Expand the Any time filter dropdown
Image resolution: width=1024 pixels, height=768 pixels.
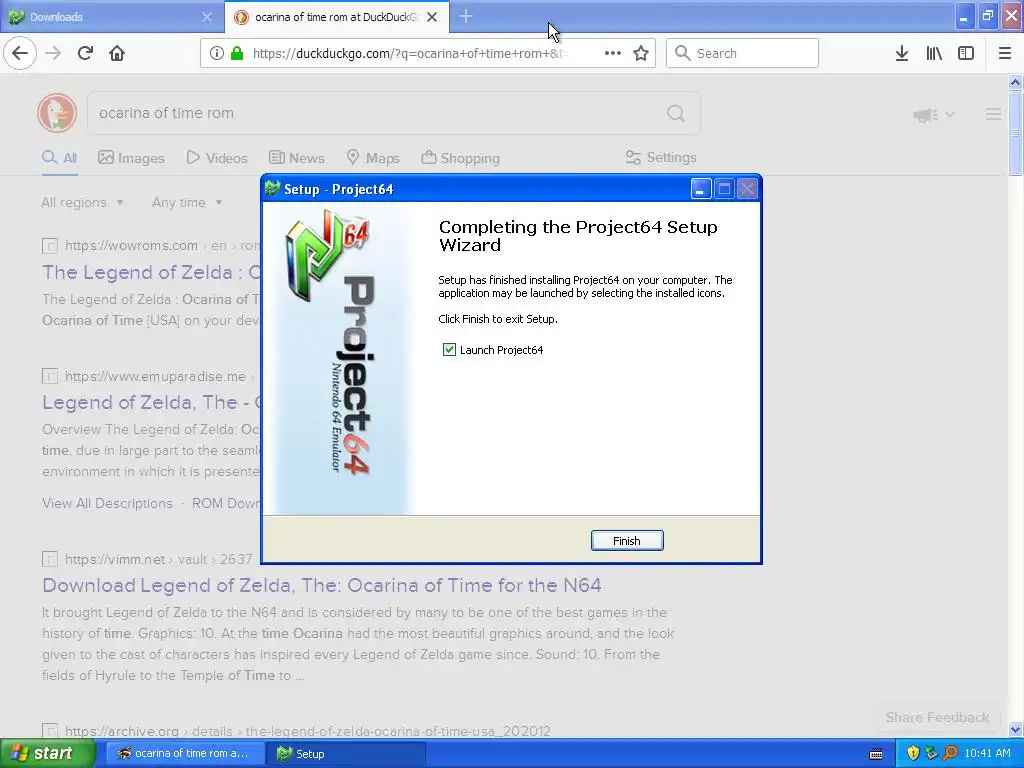(x=187, y=202)
